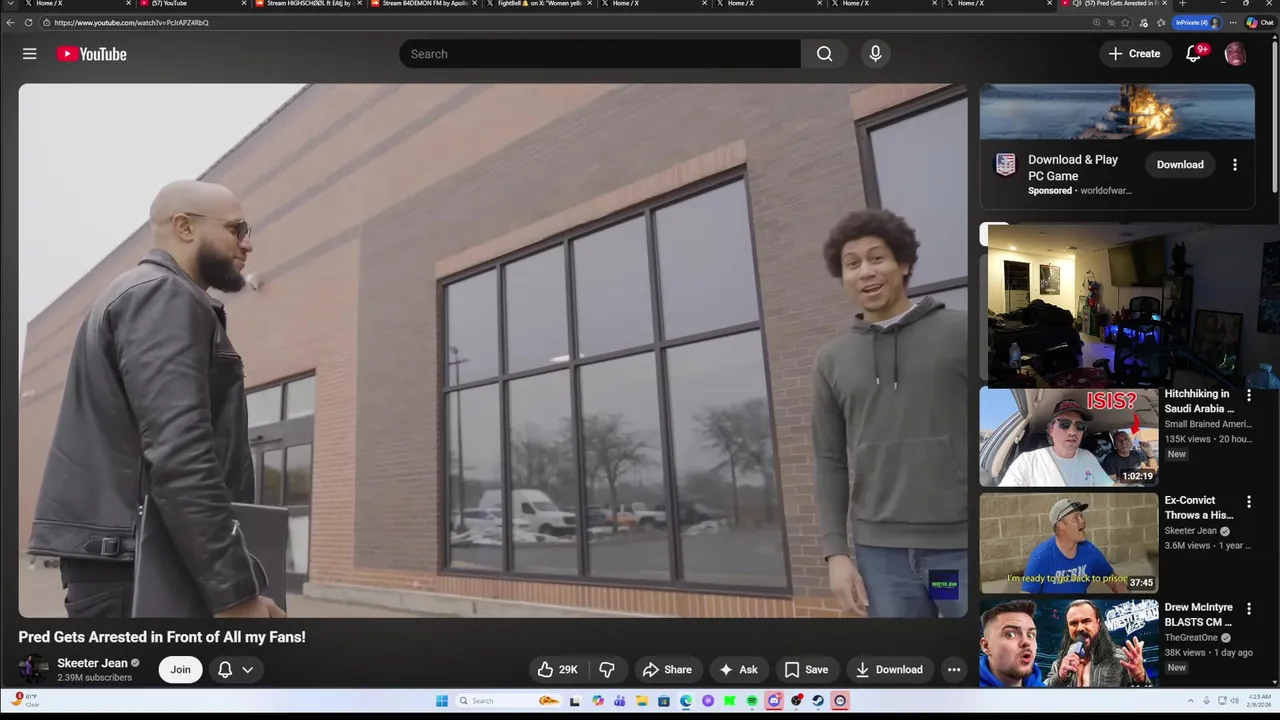
Task: Open the Drew McIntyre video thumbnail
Action: click(x=1068, y=643)
